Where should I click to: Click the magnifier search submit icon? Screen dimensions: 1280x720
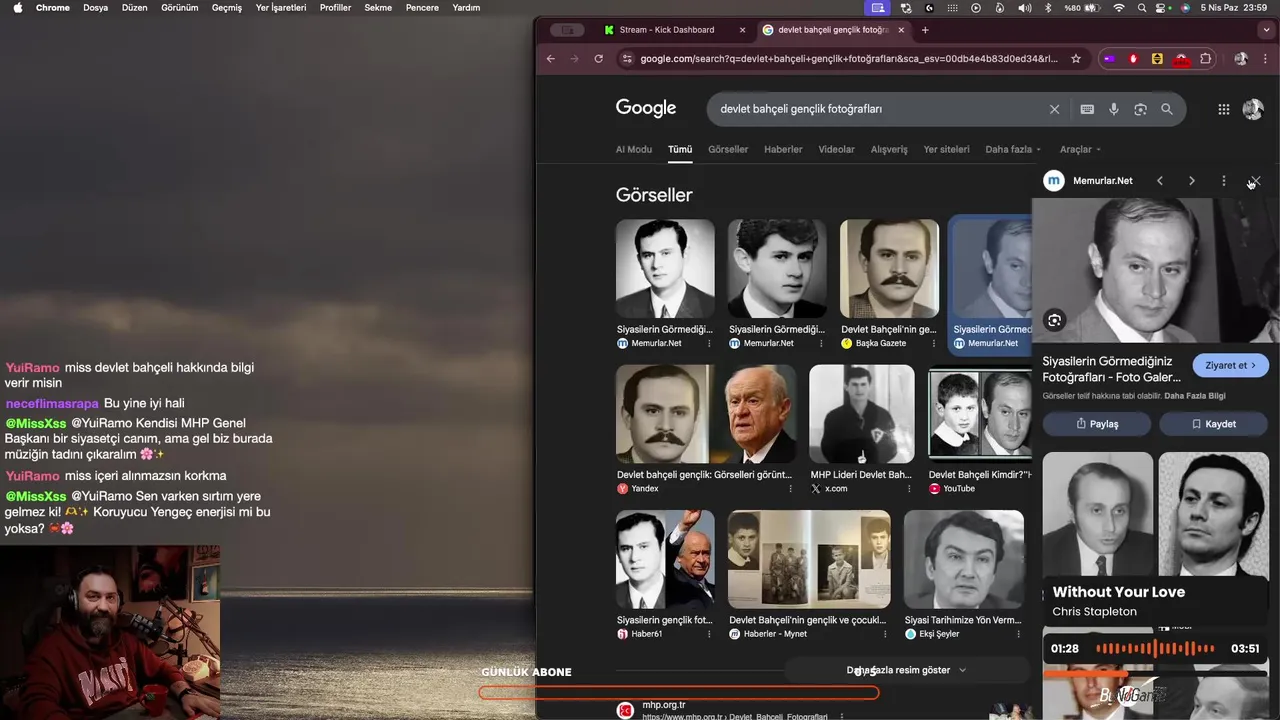pyautogui.click(x=1167, y=109)
